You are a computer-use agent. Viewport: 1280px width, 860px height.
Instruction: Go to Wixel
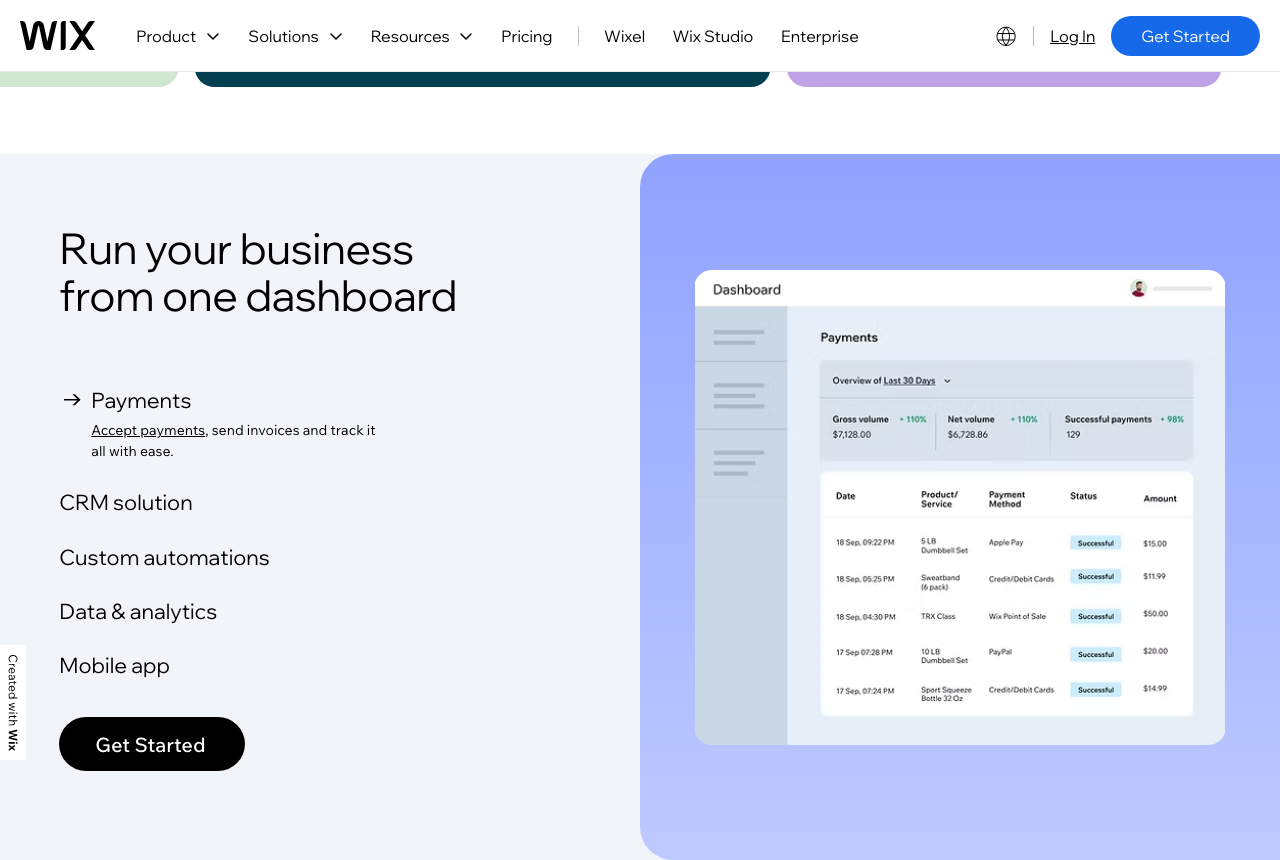(x=625, y=36)
